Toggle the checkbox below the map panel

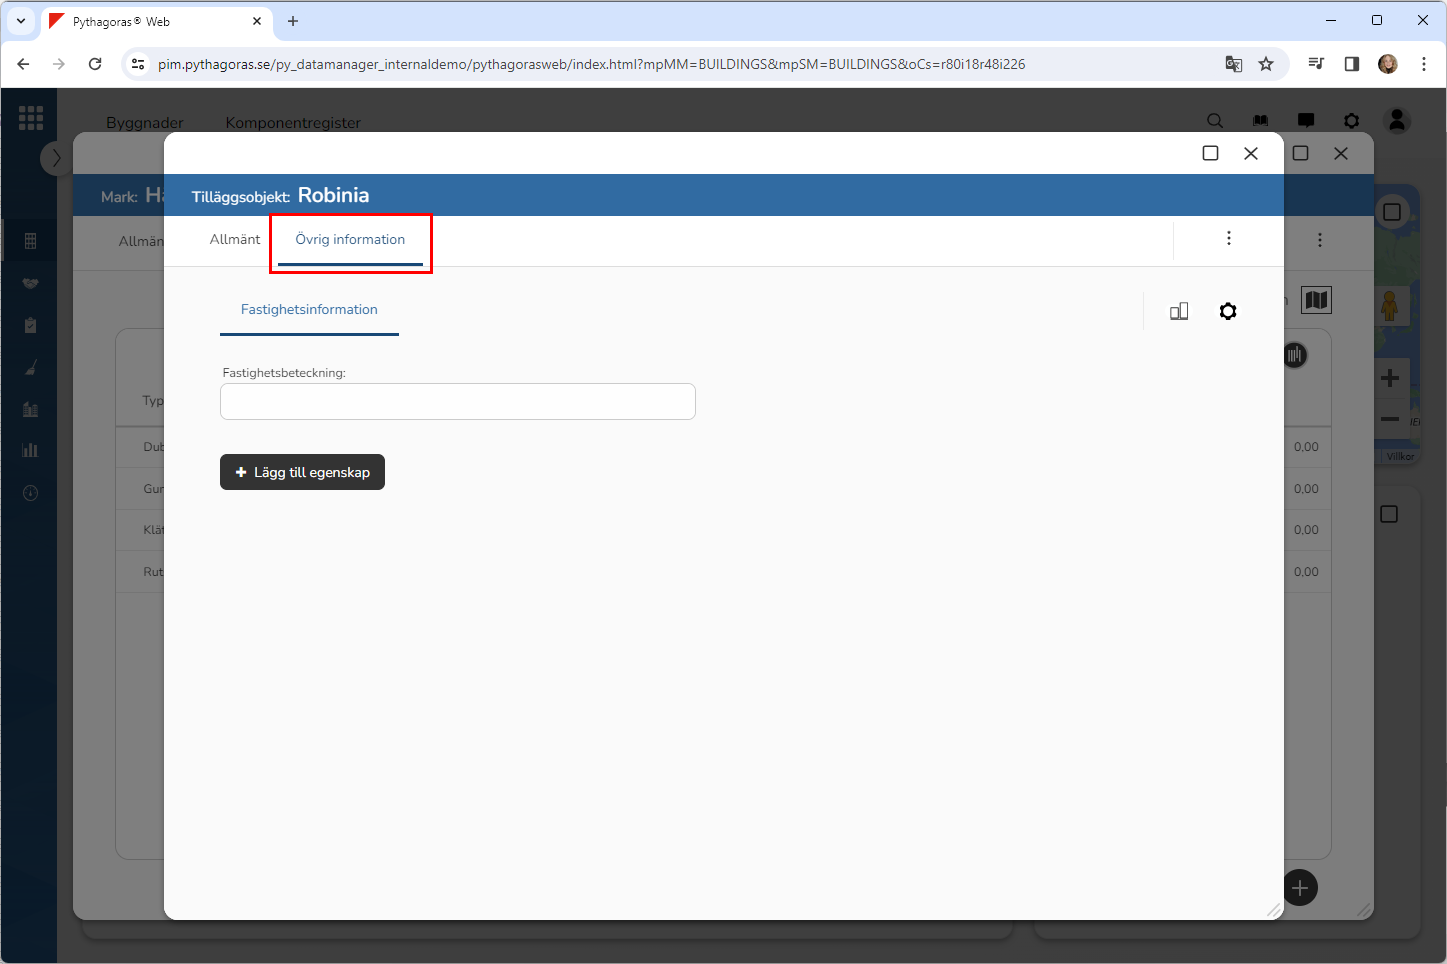(1389, 514)
